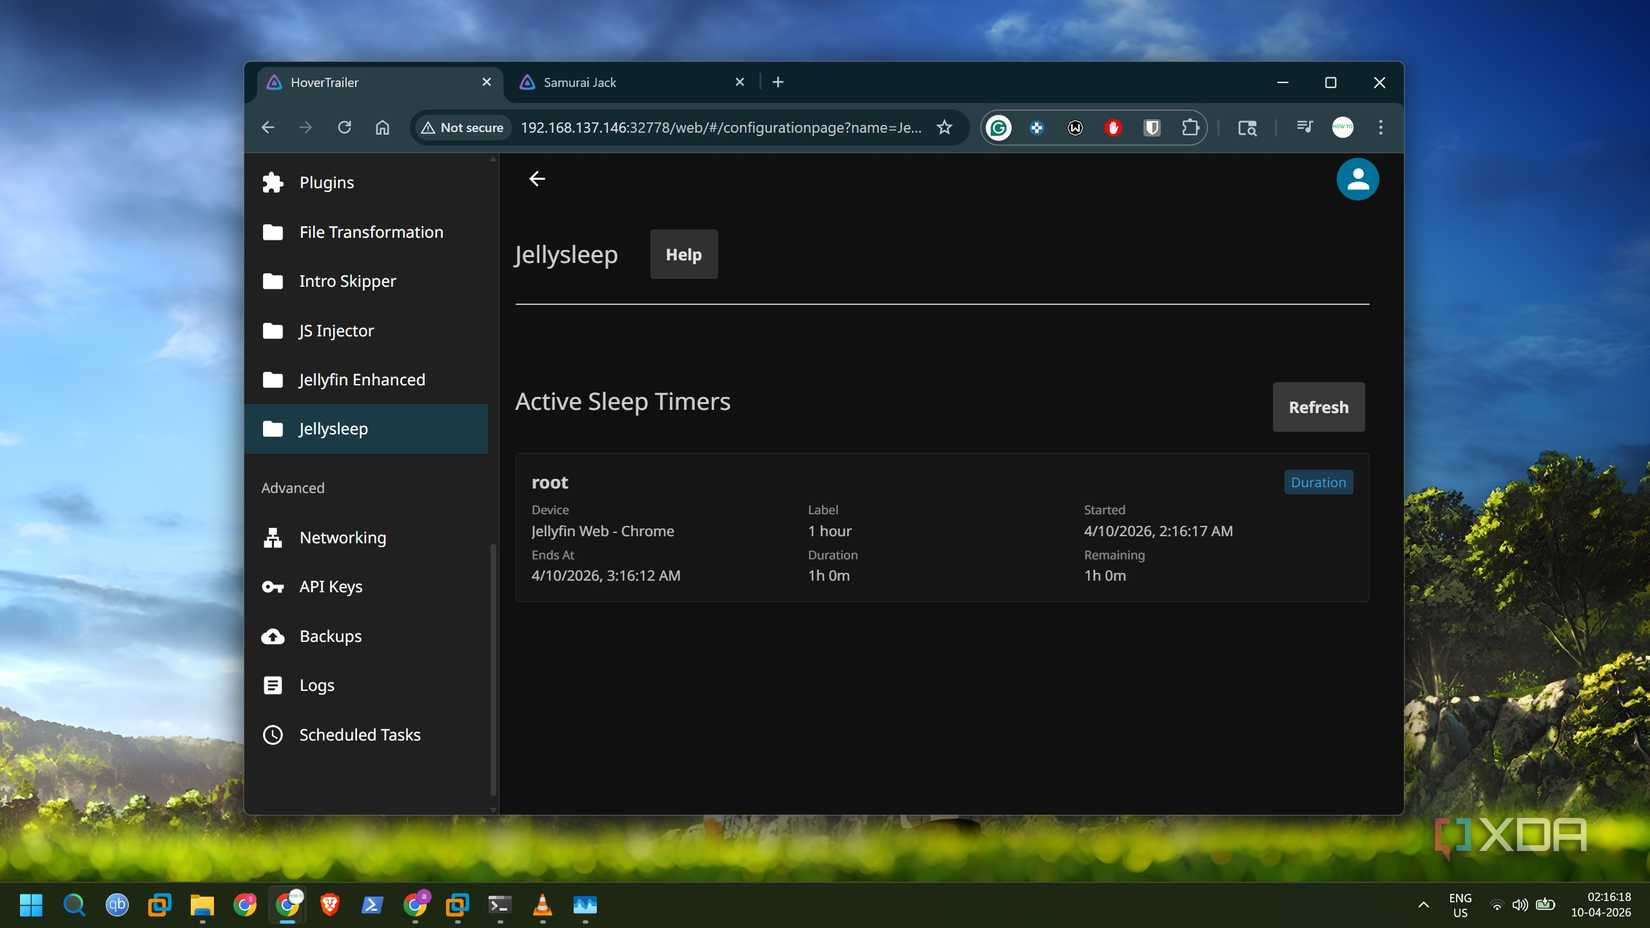Select Intro Skipper in sidebar
The image size is (1650, 928).
pyautogui.click(x=366, y=281)
